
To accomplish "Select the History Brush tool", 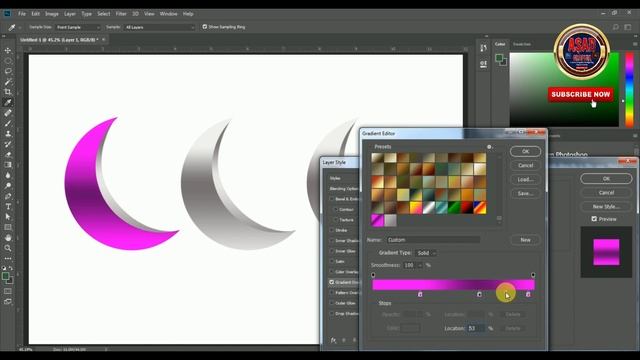I will [8, 144].
